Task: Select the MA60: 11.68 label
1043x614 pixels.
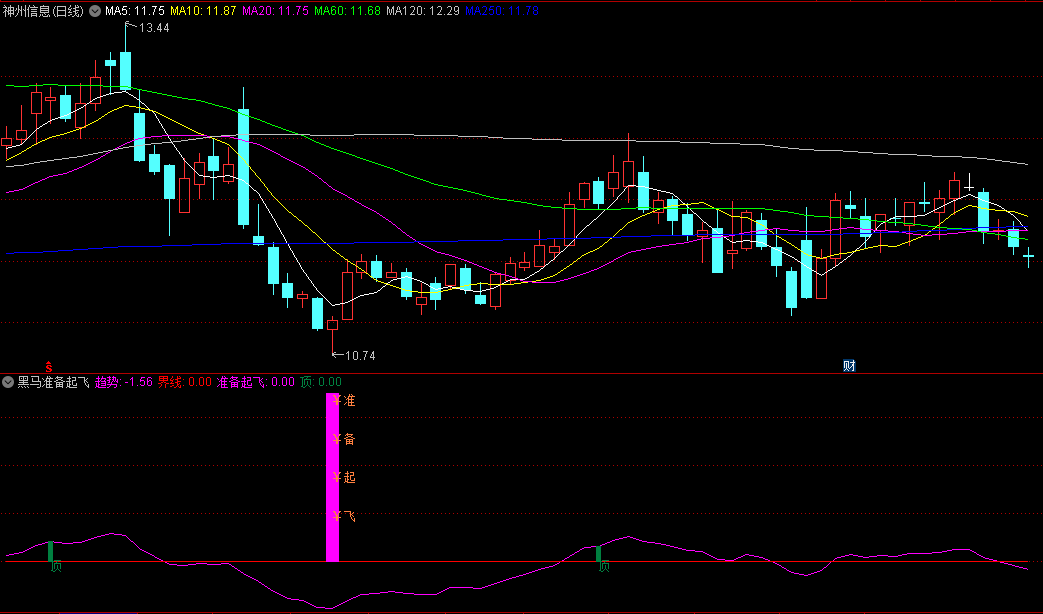Action: [x=347, y=11]
